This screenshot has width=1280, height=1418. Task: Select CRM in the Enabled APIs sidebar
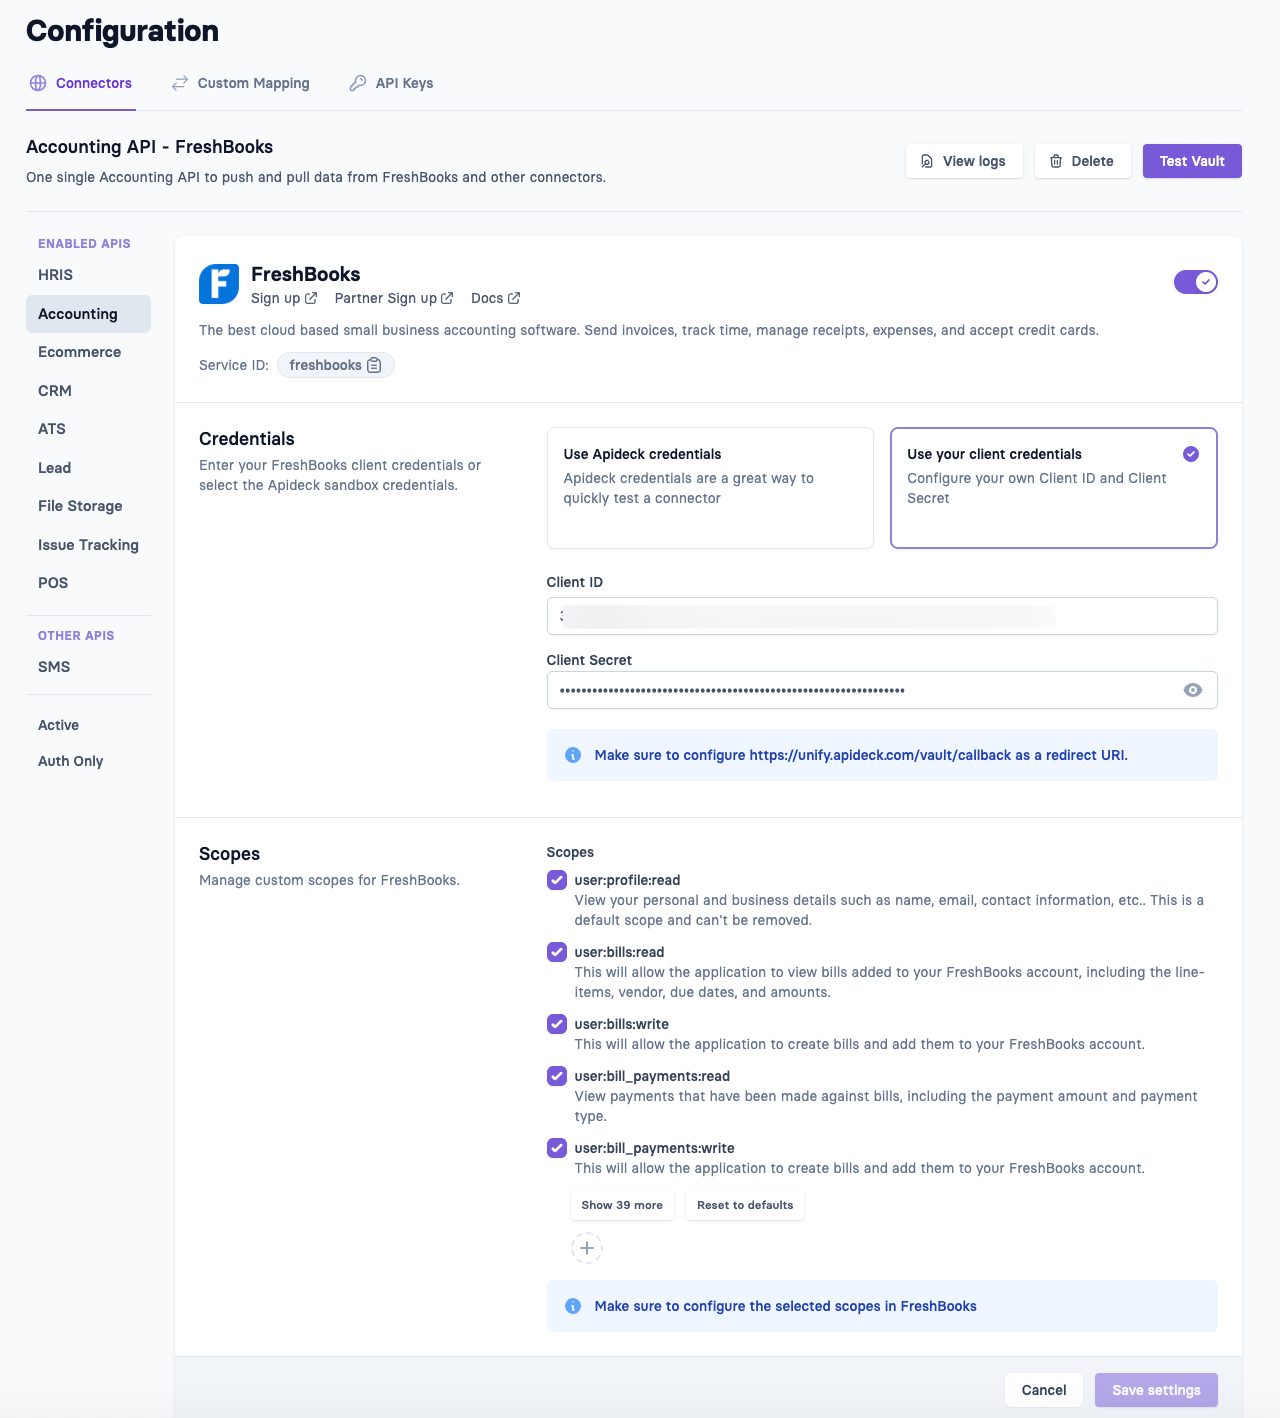[53, 390]
